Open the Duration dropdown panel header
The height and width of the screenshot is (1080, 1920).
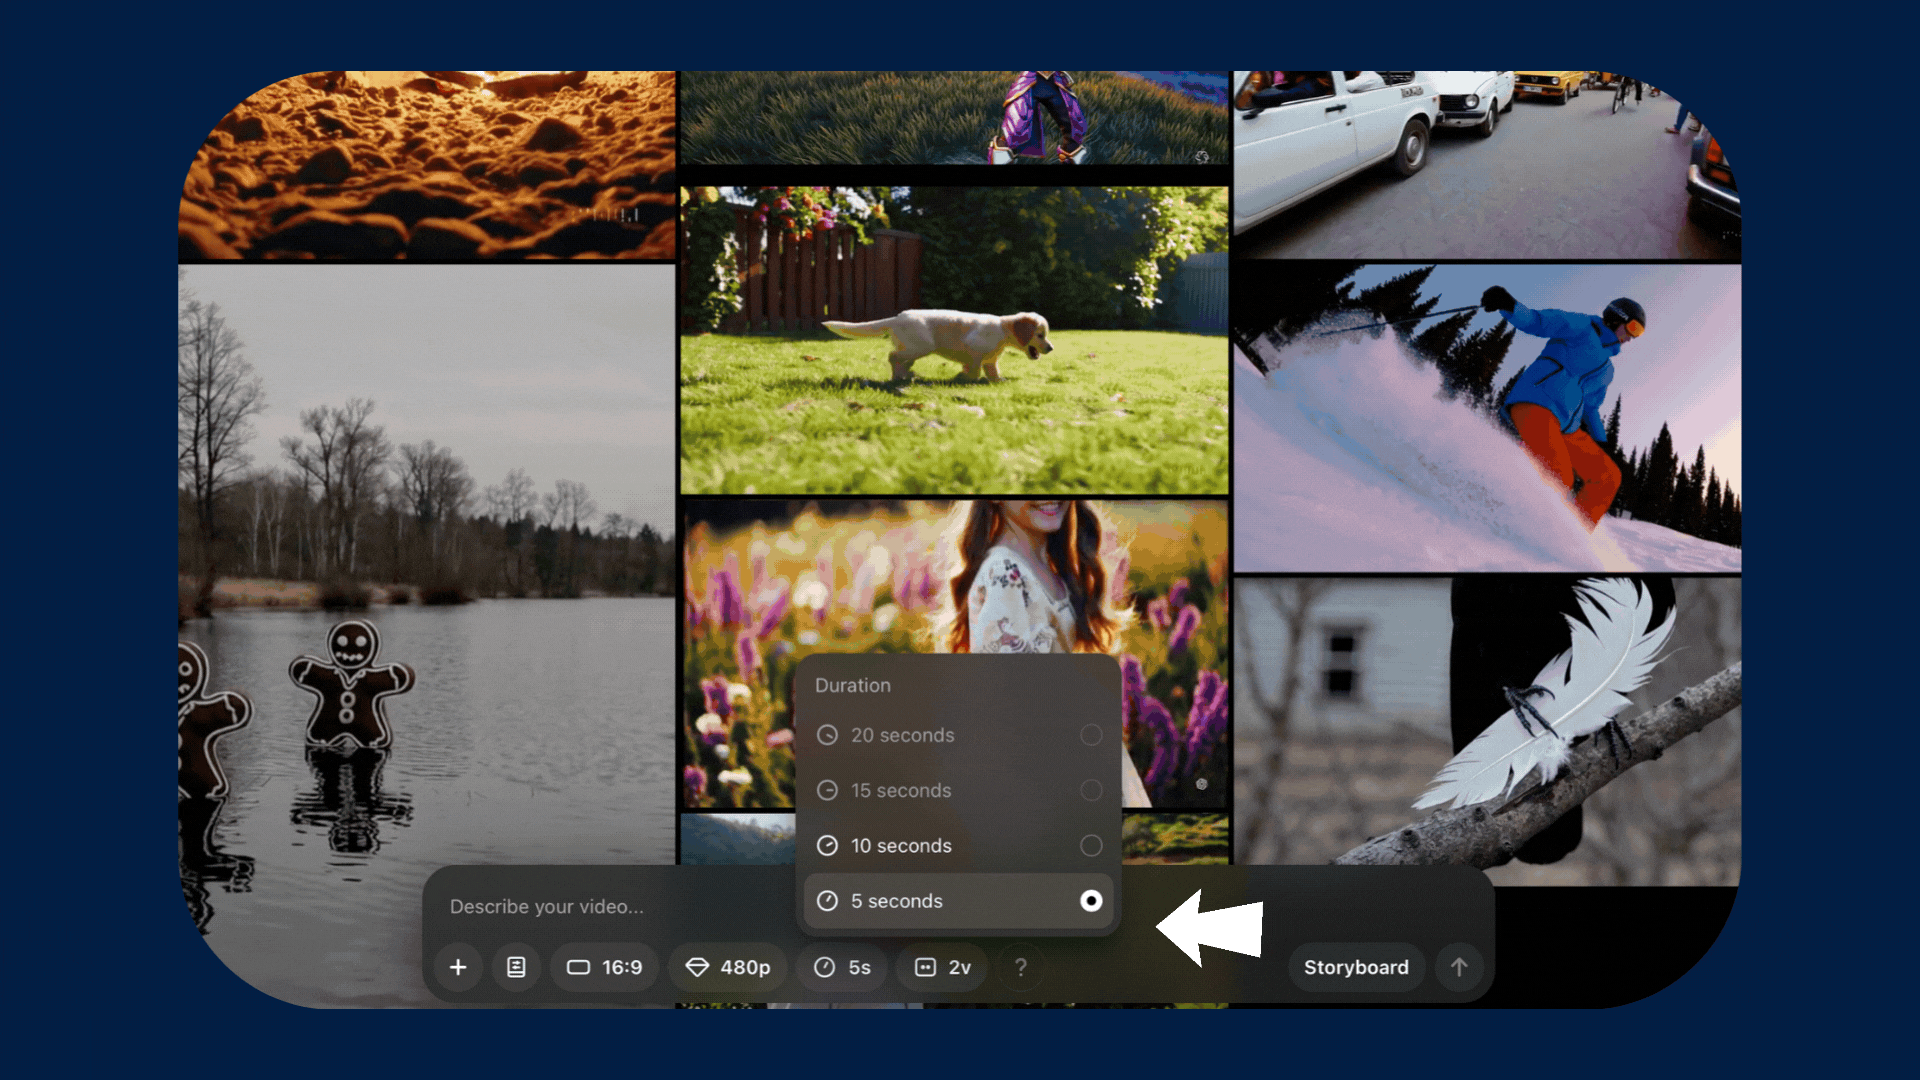coord(852,685)
